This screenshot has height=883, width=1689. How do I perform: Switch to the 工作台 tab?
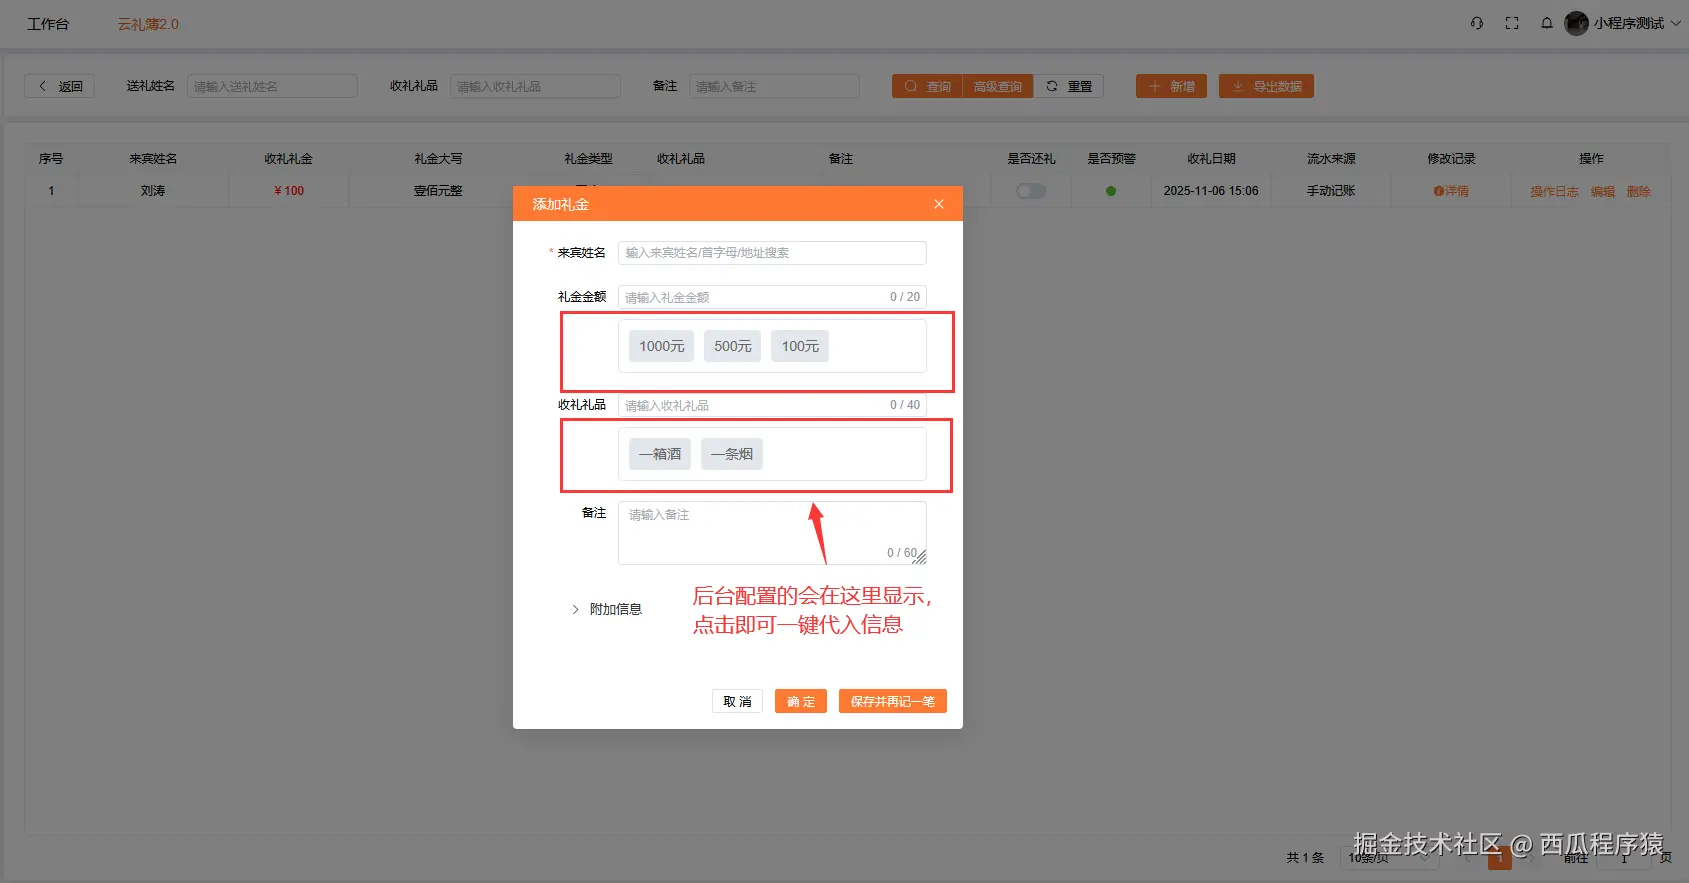point(48,24)
